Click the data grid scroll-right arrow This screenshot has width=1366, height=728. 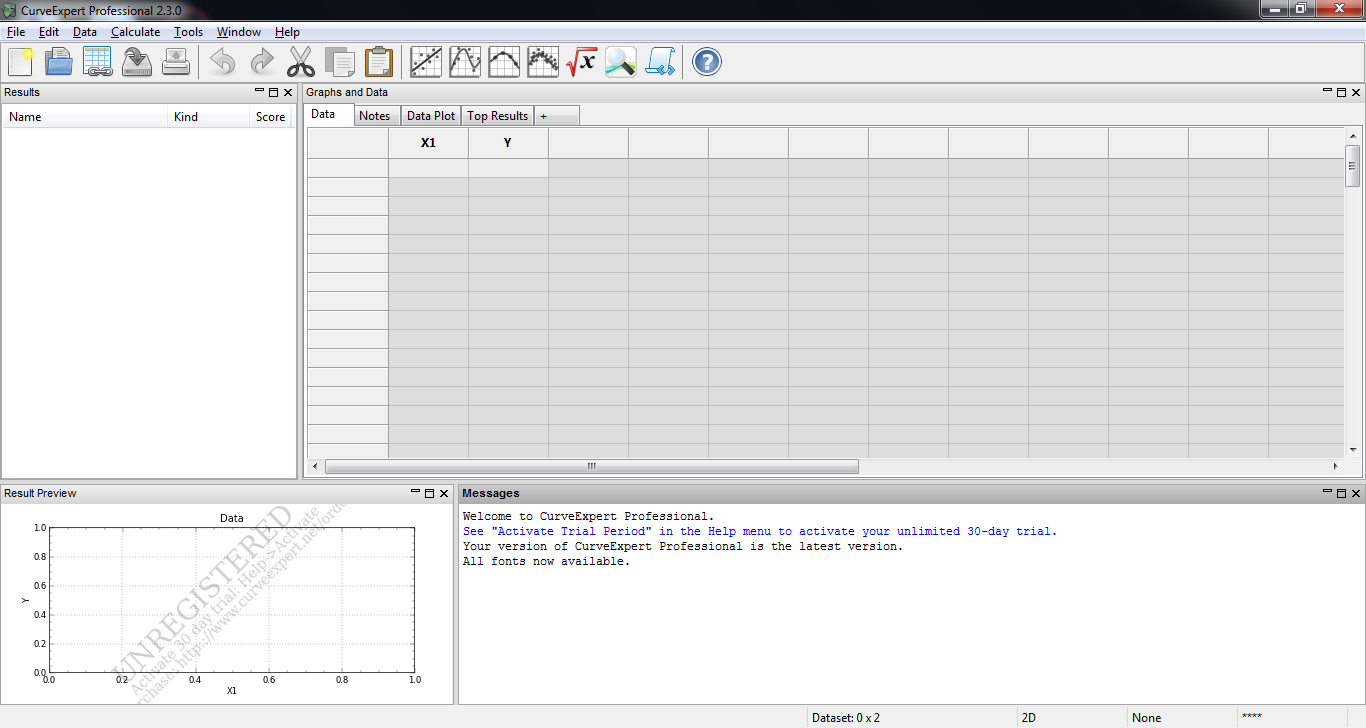click(1336, 466)
